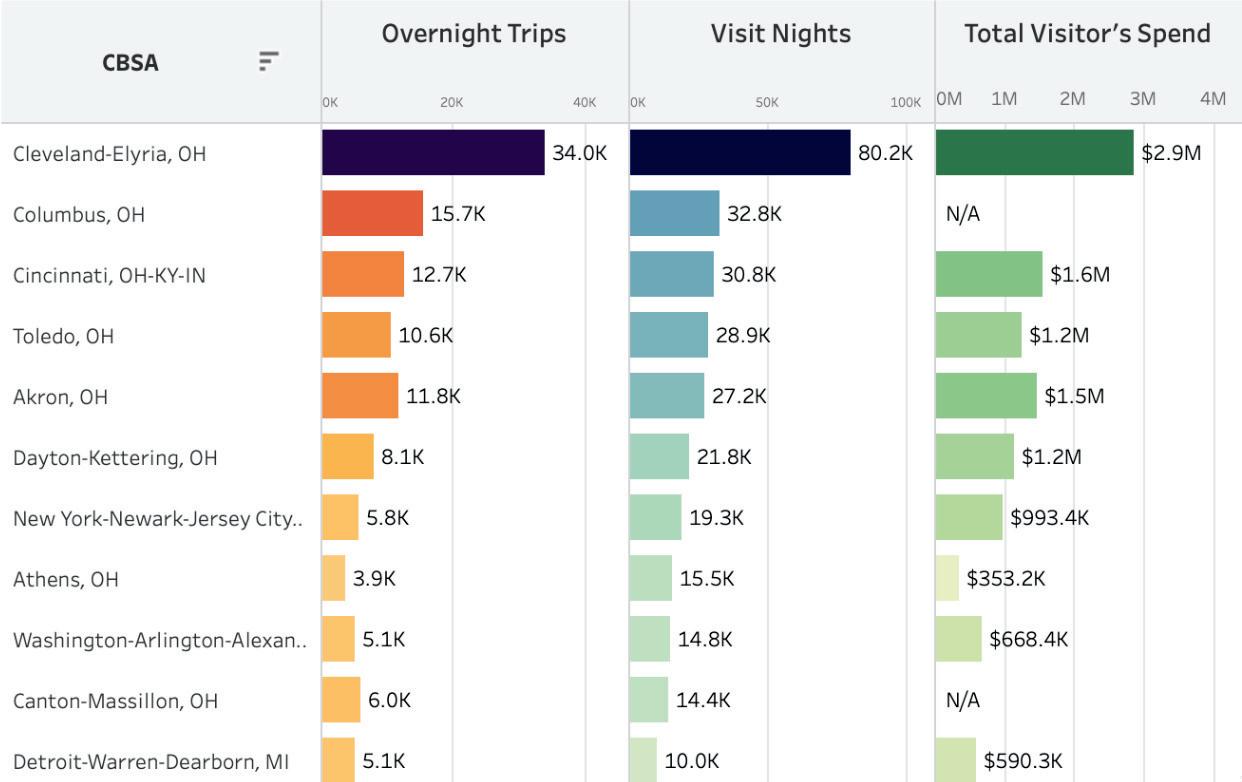
Task: Click Akron $1.5M visitor spend bar
Action: tap(986, 396)
